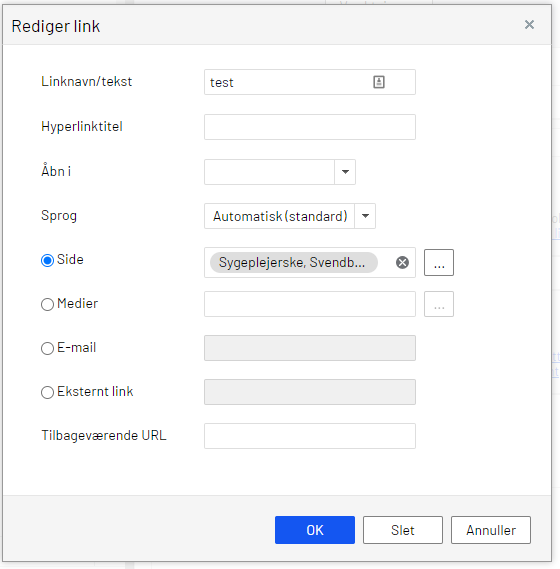Select the Eksternt link radio button

pos(48,392)
